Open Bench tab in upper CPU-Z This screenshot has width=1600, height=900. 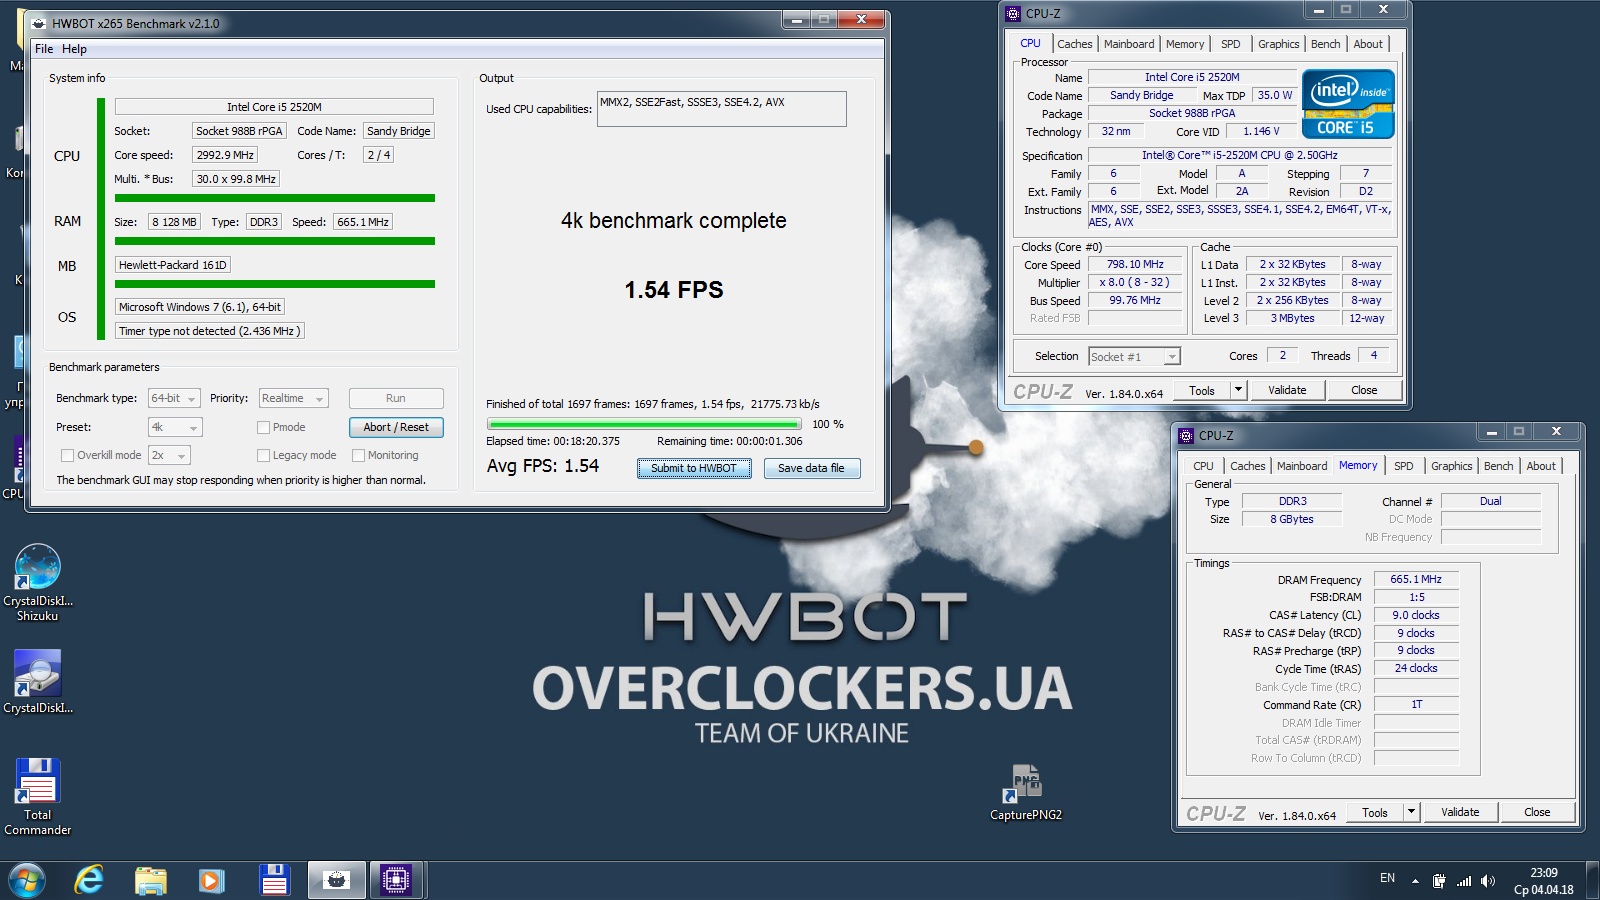(x=1326, y=44)
